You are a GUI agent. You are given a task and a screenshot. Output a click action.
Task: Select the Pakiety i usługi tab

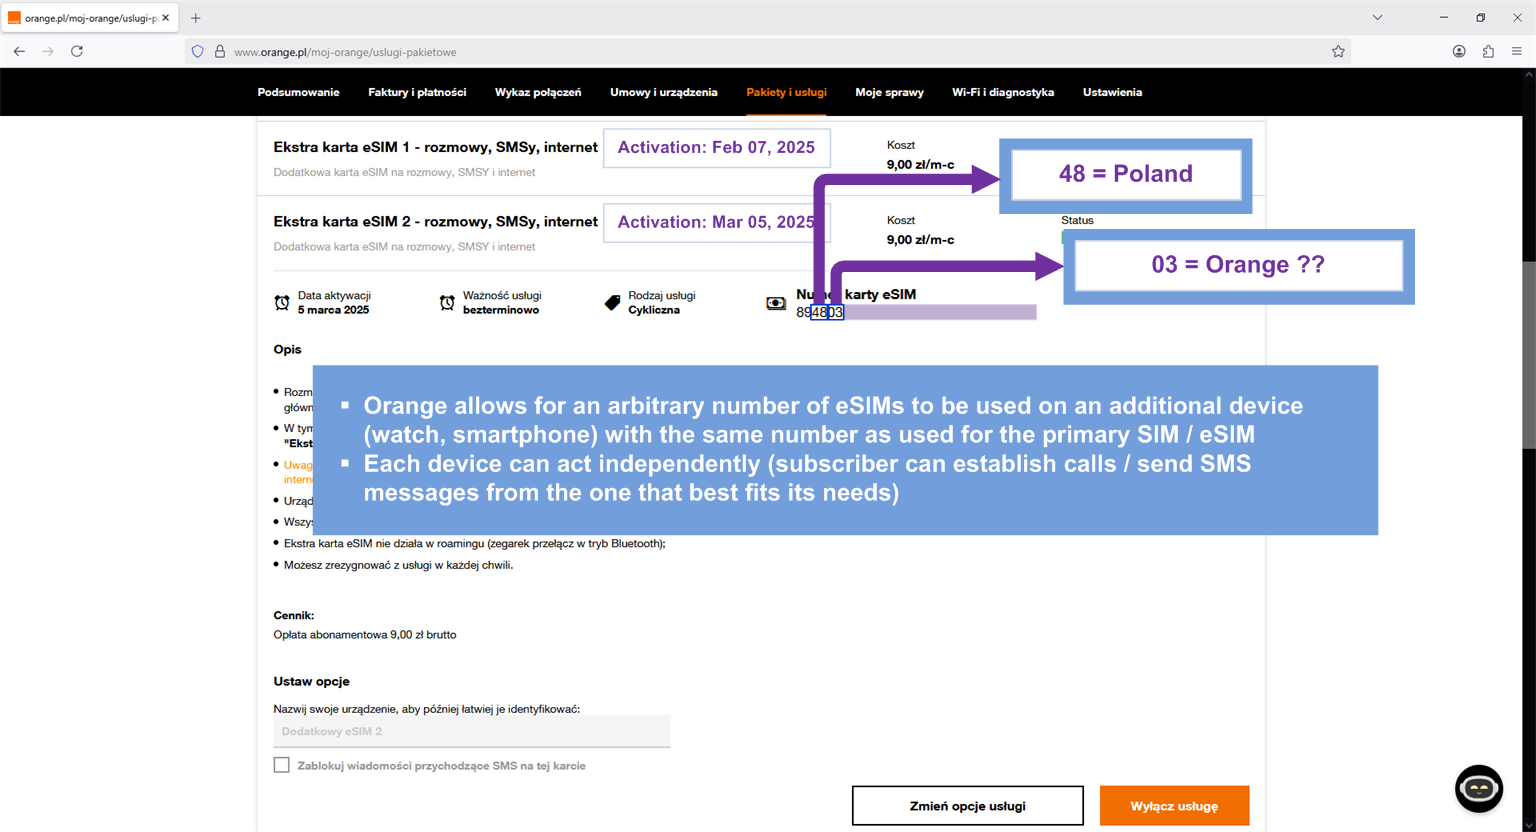coord(786,92)
